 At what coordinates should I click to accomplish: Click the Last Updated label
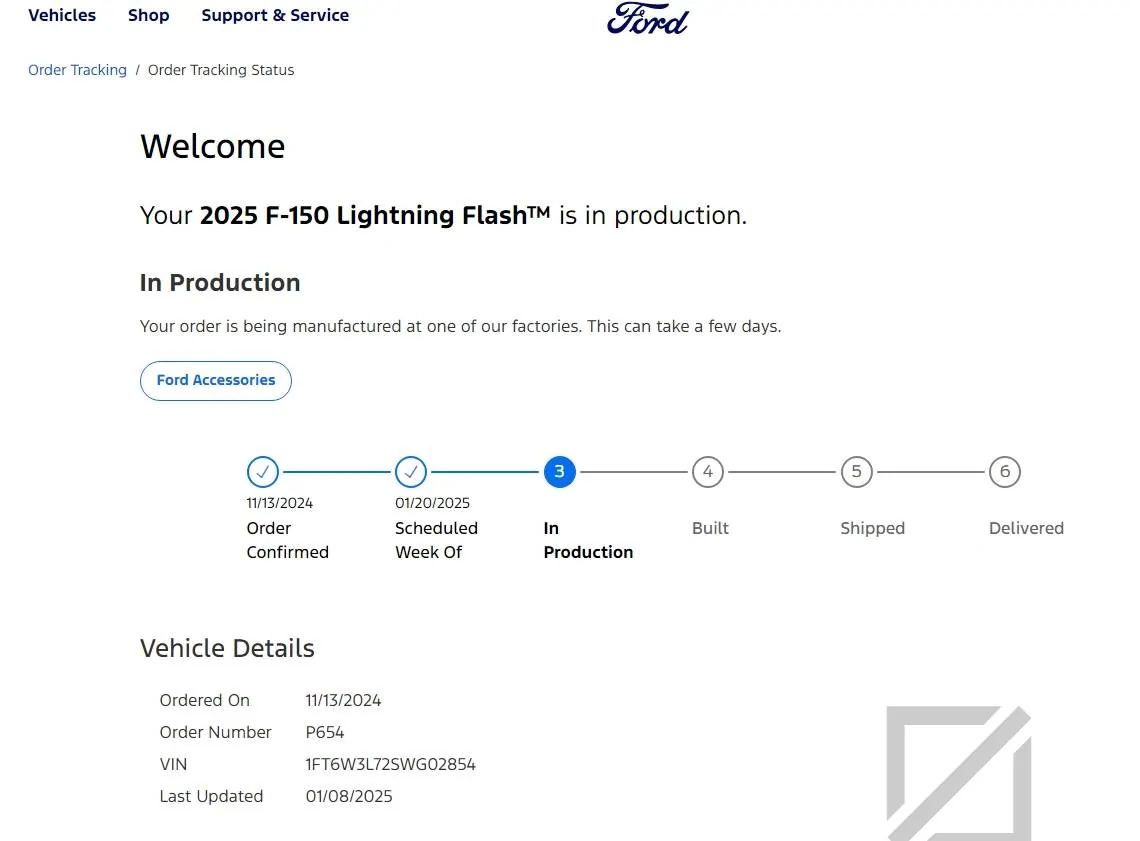[211, 797]
